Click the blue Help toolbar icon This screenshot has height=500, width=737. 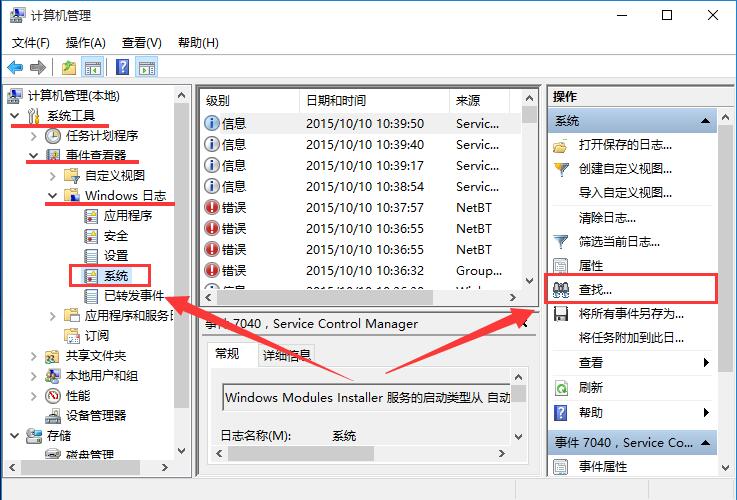[122, 67]
